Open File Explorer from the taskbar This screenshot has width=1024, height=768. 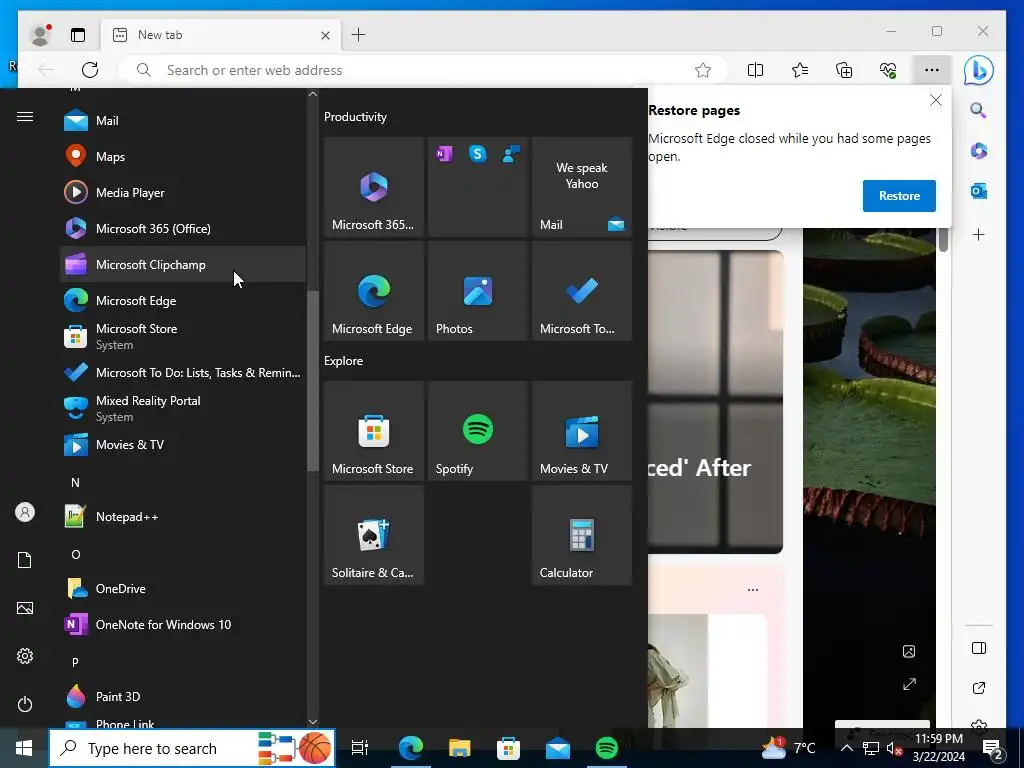pyautogui.click(x=459, y=748)
